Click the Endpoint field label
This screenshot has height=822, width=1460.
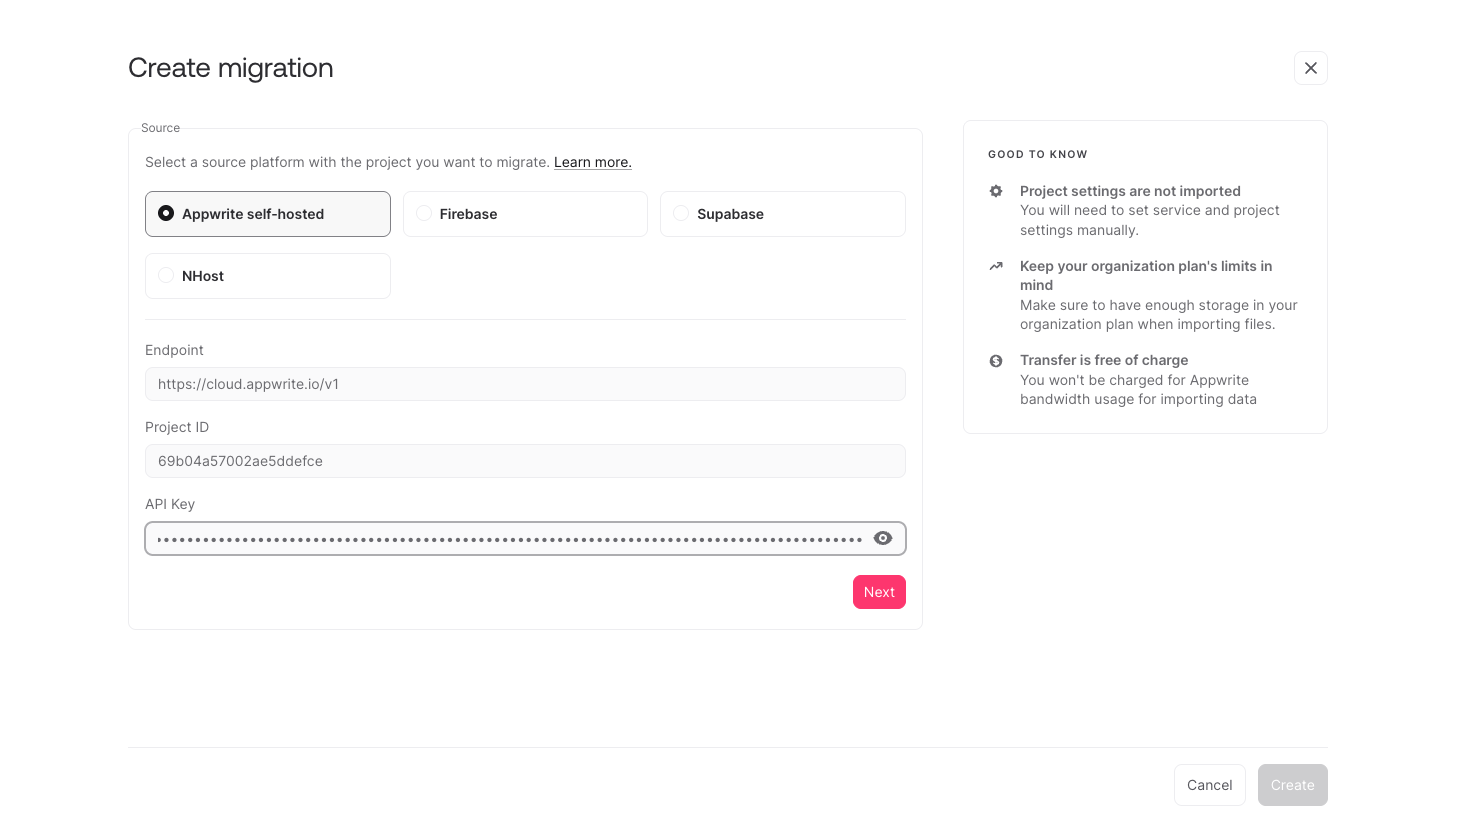point(174,350)
